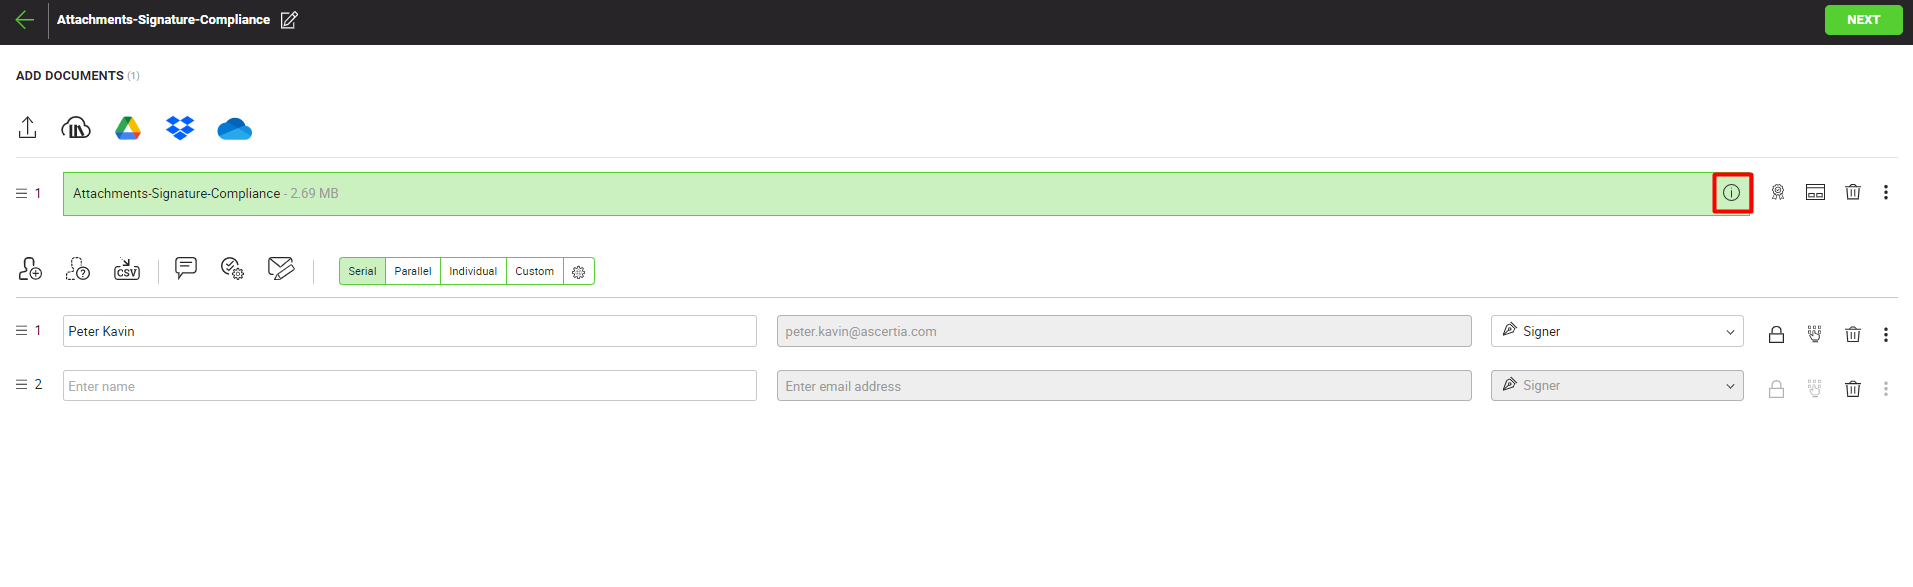Switch to Parallel workflow mode
Viewport: 1913px width, 587px height.
[412, 271]
